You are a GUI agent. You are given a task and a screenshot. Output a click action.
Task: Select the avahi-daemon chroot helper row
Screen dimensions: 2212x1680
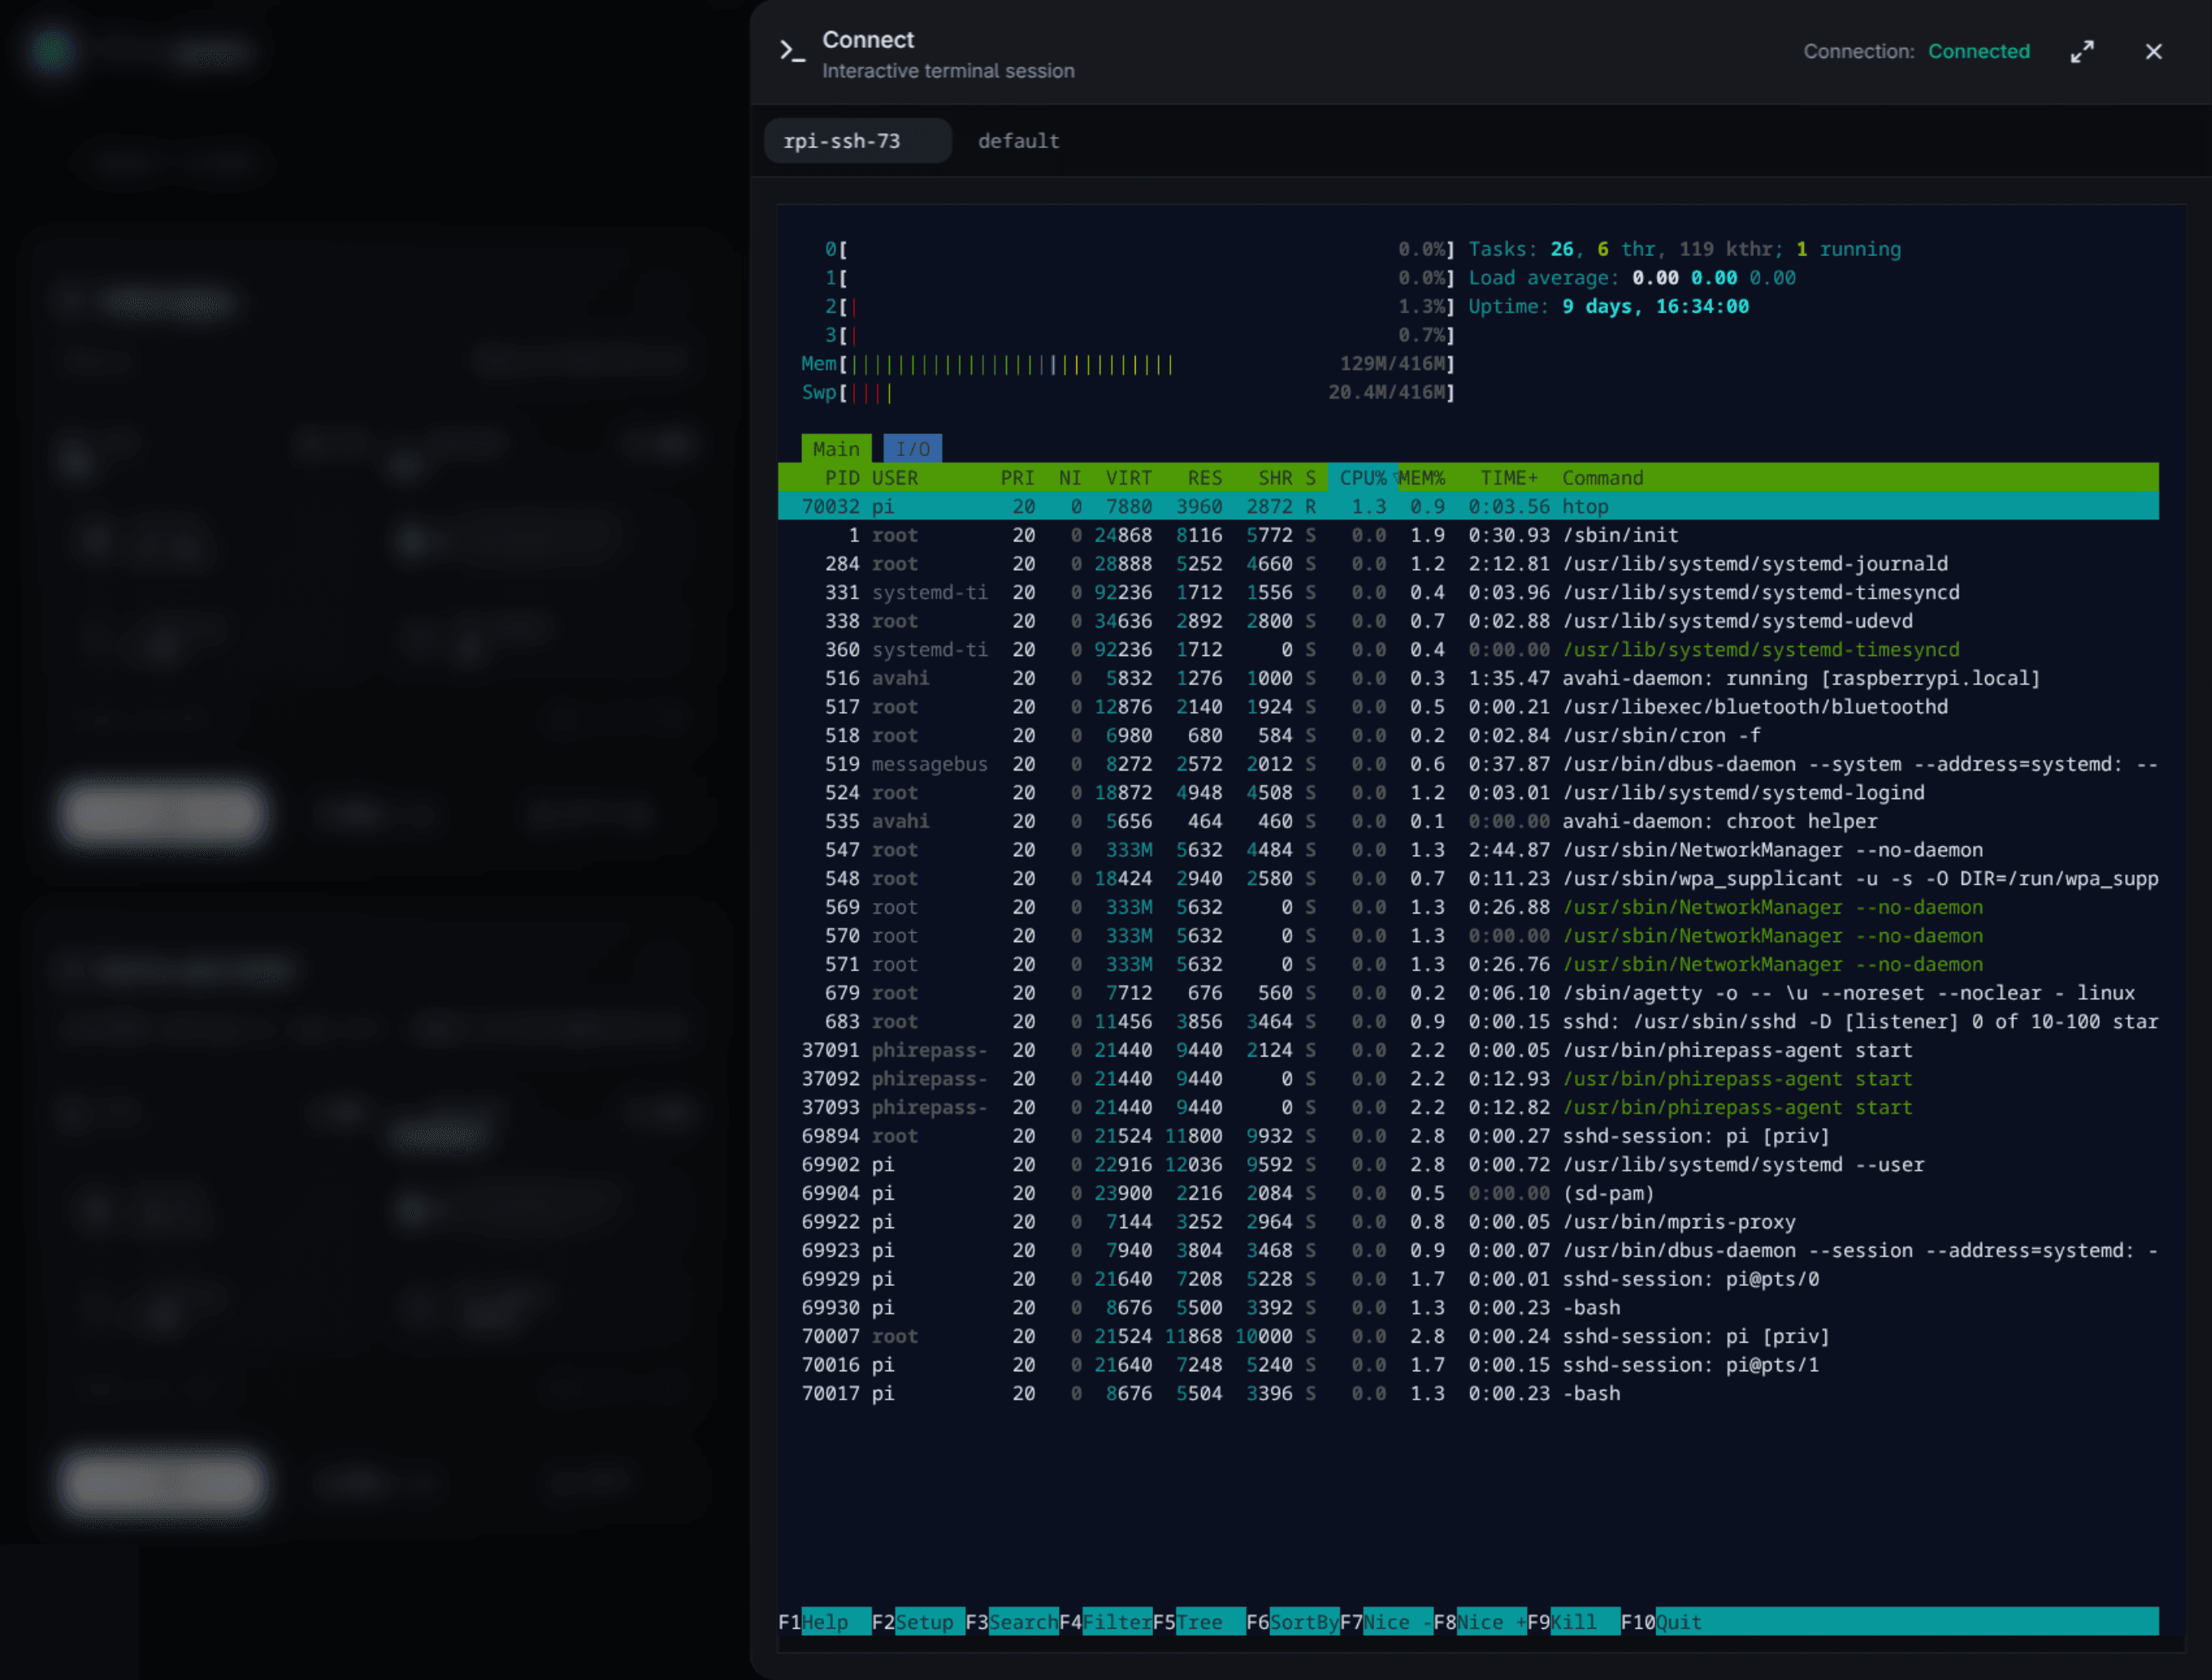tap(1468, 822)
